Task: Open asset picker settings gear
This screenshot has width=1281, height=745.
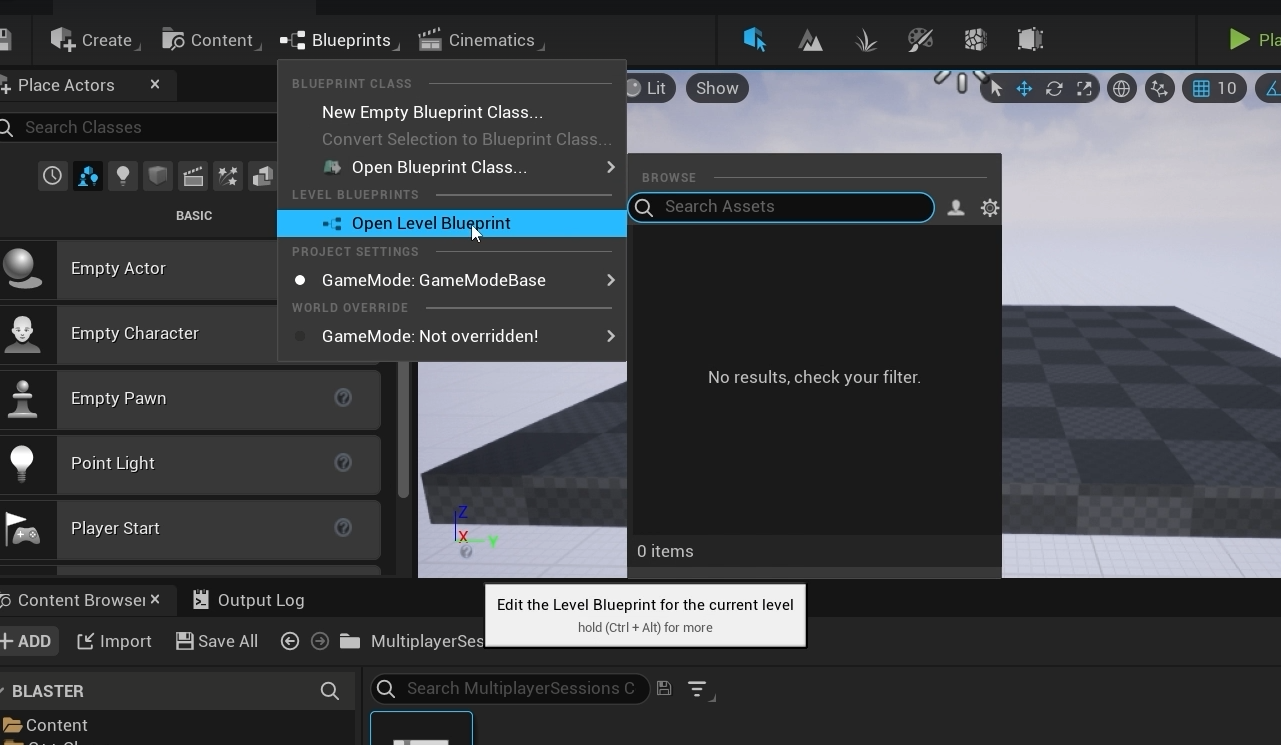Action: coord(990,207)
